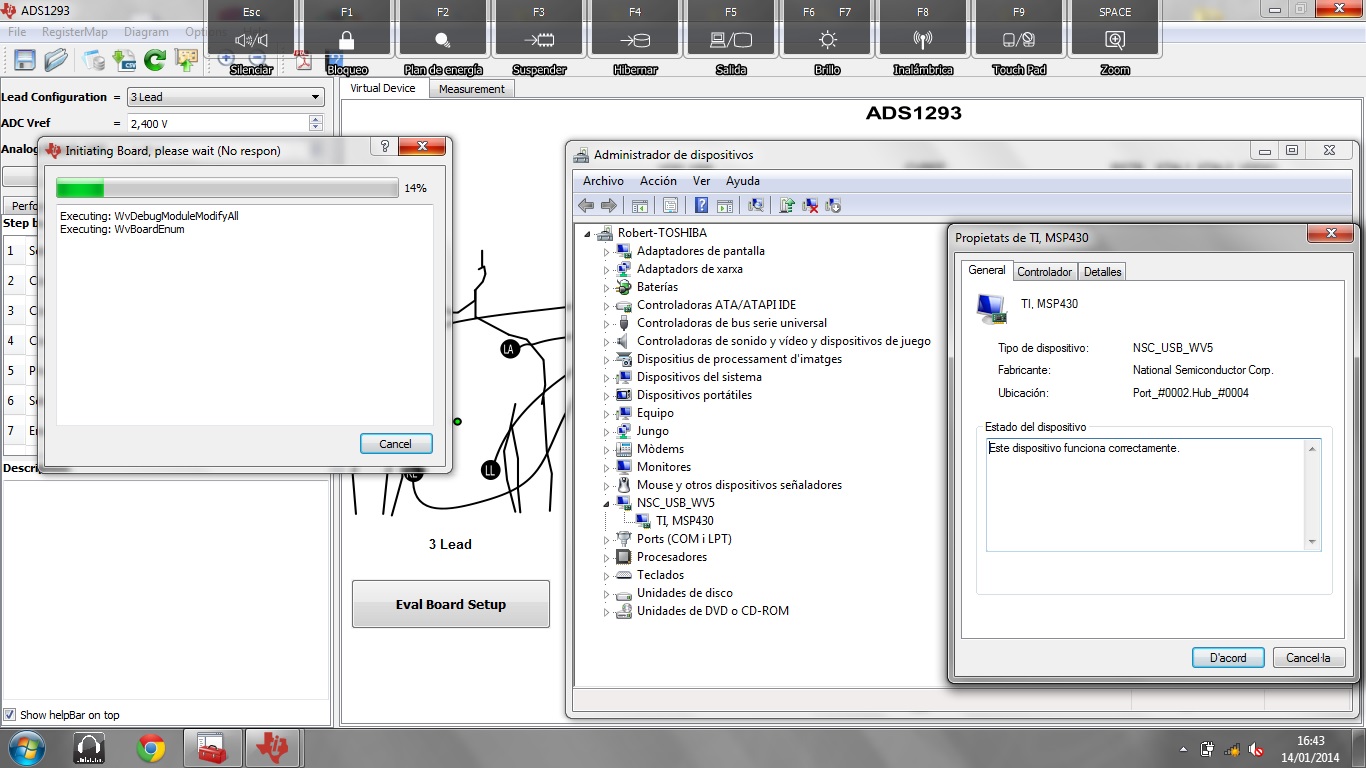1366x768 pixels.
Task: Collapse the NSC_USB_WV5 tree node
Action: coord(606,503)
